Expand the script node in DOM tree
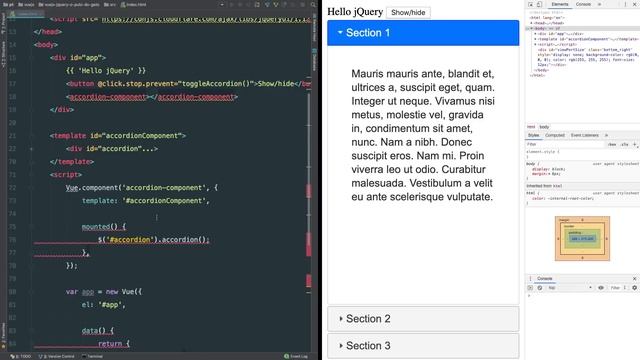The width and height of the screenshot is (640, 360). pyautogui.click(x=536, y=44)
